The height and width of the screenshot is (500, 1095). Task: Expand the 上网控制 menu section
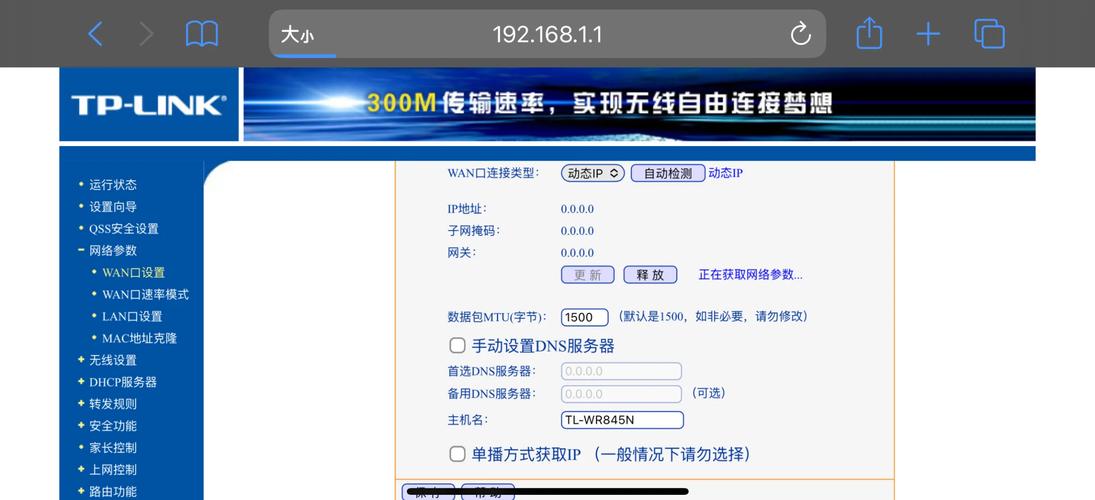click(x=112, y=469)
